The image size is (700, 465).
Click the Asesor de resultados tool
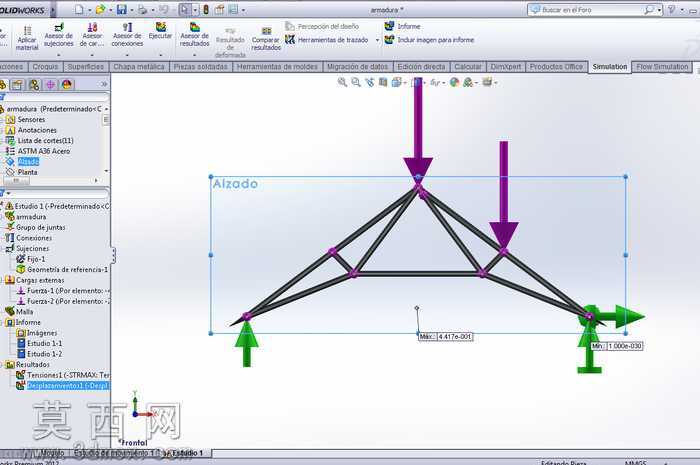coord(194,34)
